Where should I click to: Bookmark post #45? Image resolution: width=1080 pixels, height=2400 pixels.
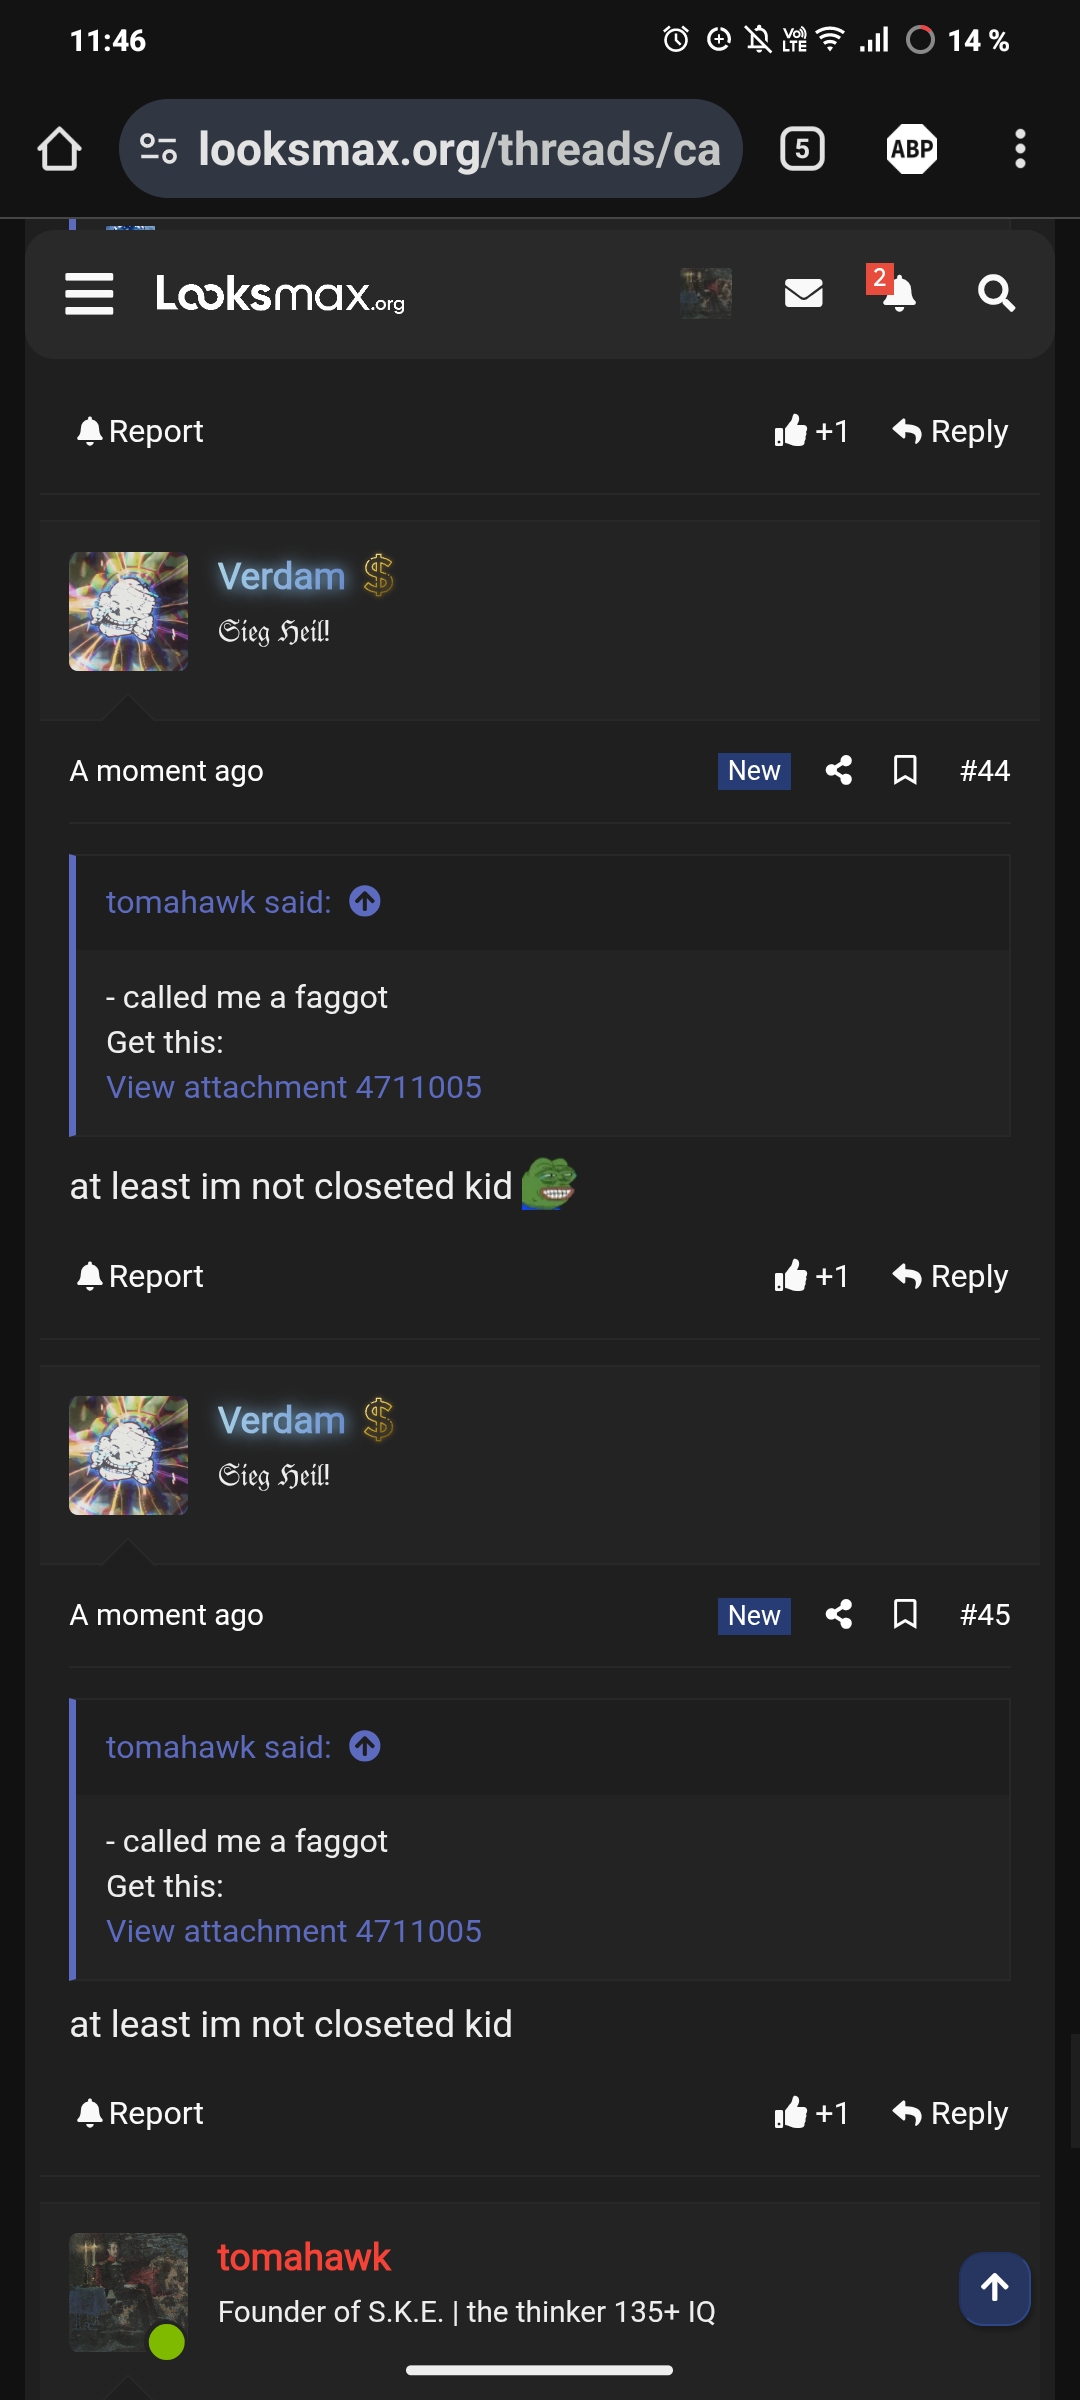(904, 1616)
